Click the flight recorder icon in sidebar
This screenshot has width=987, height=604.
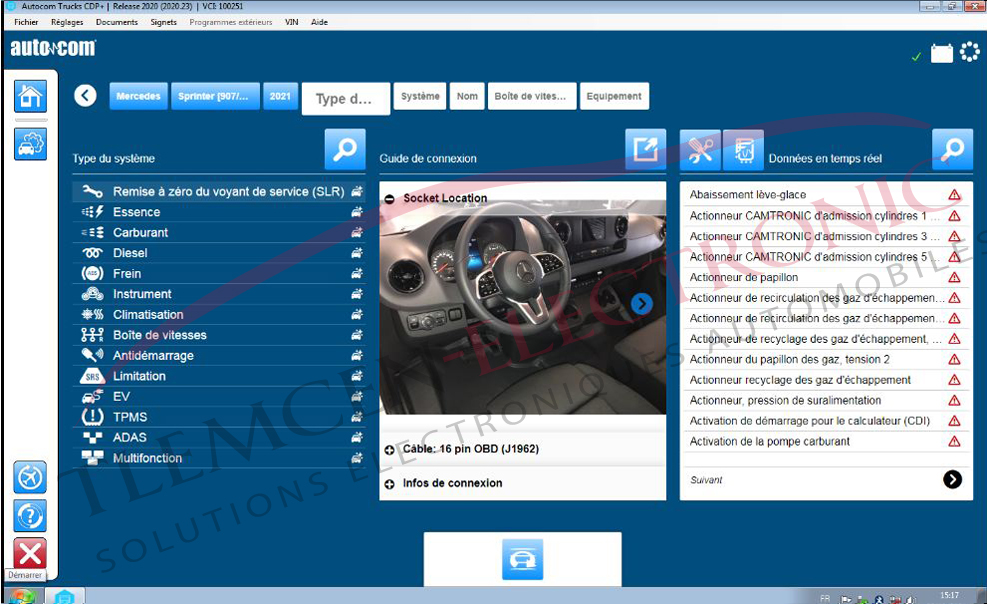tap(30, 477)
